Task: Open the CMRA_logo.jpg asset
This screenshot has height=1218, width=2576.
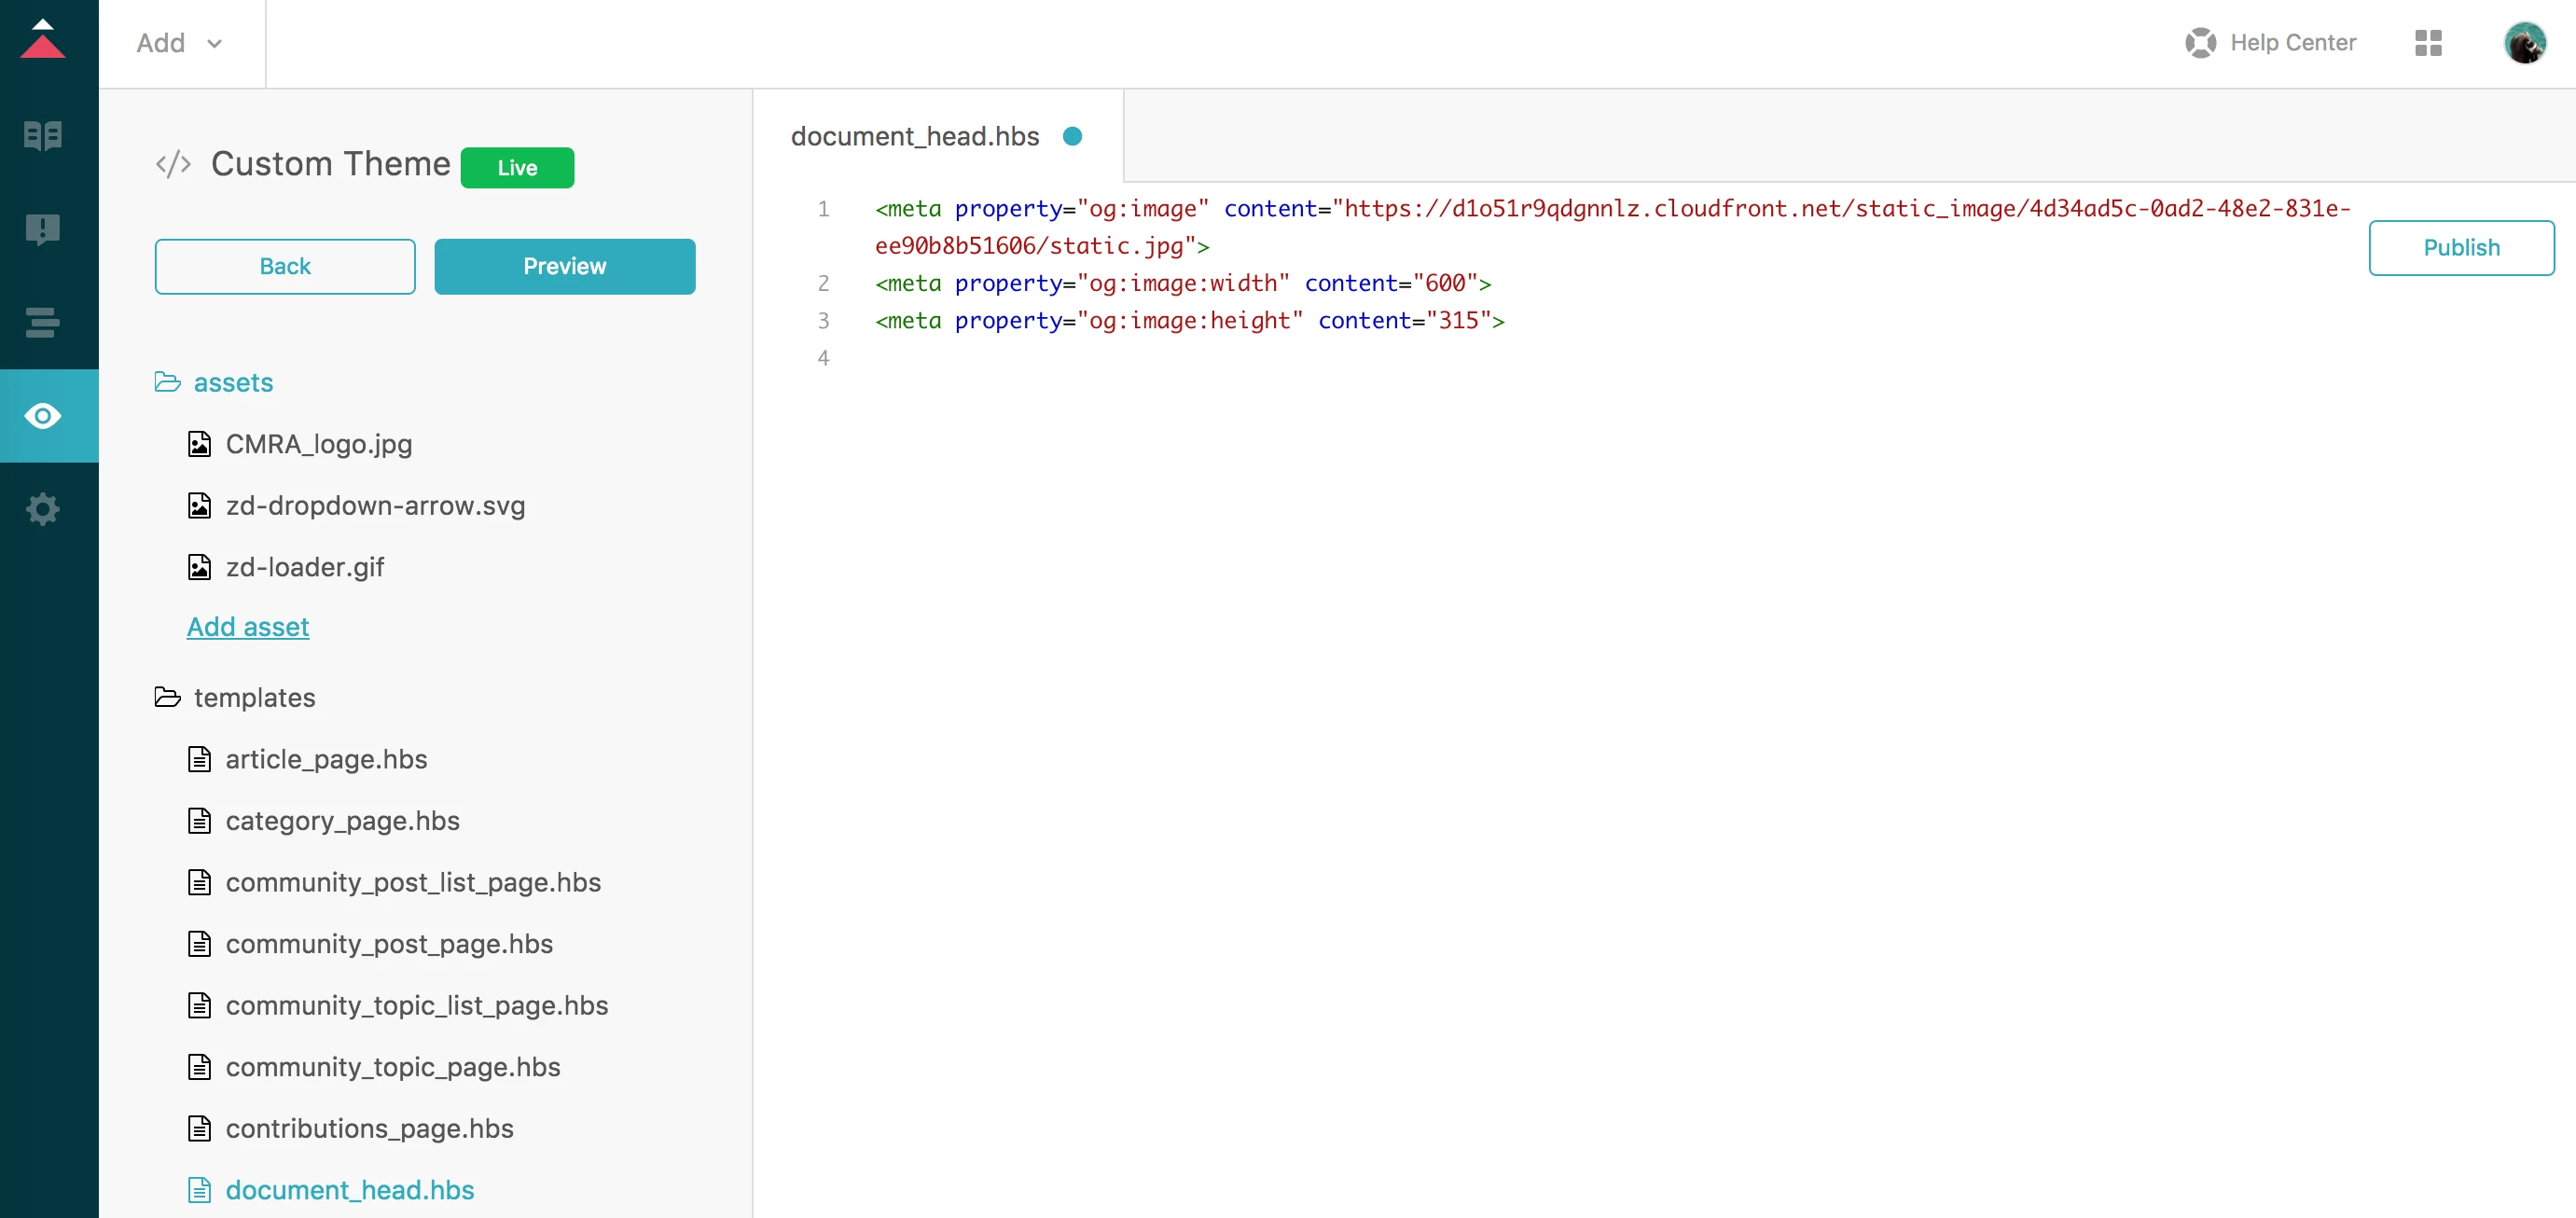Action: [318, 445]
